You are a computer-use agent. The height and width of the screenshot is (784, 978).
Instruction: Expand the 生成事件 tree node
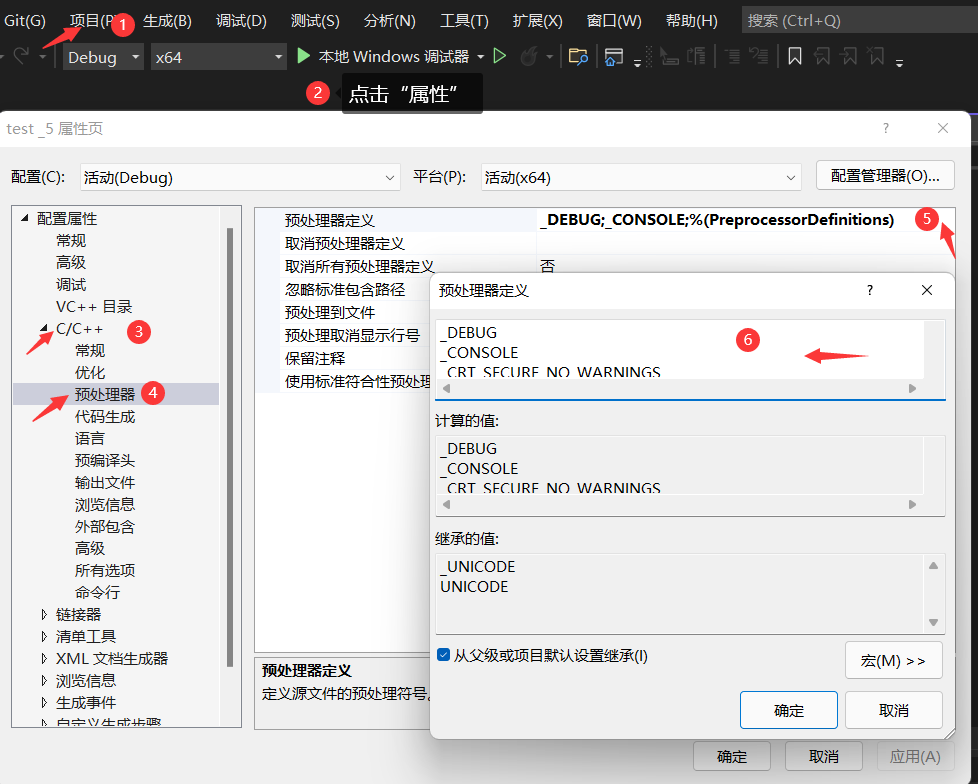pos(44,702)
